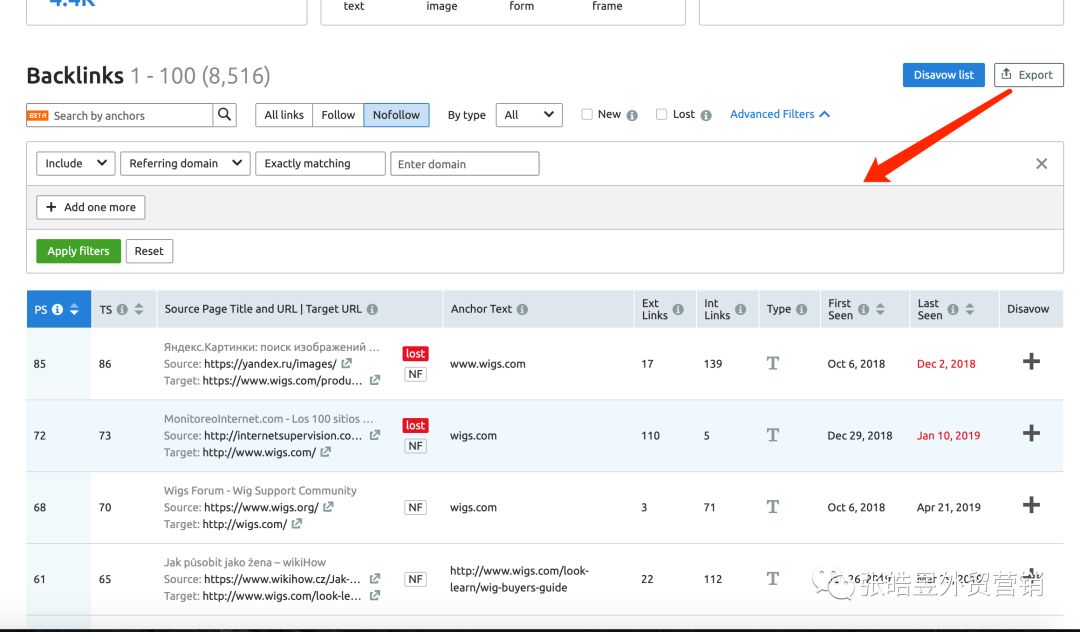Close the advanced filter row with X
The image size is (1080, 632).
click(x=1041, y=164)
